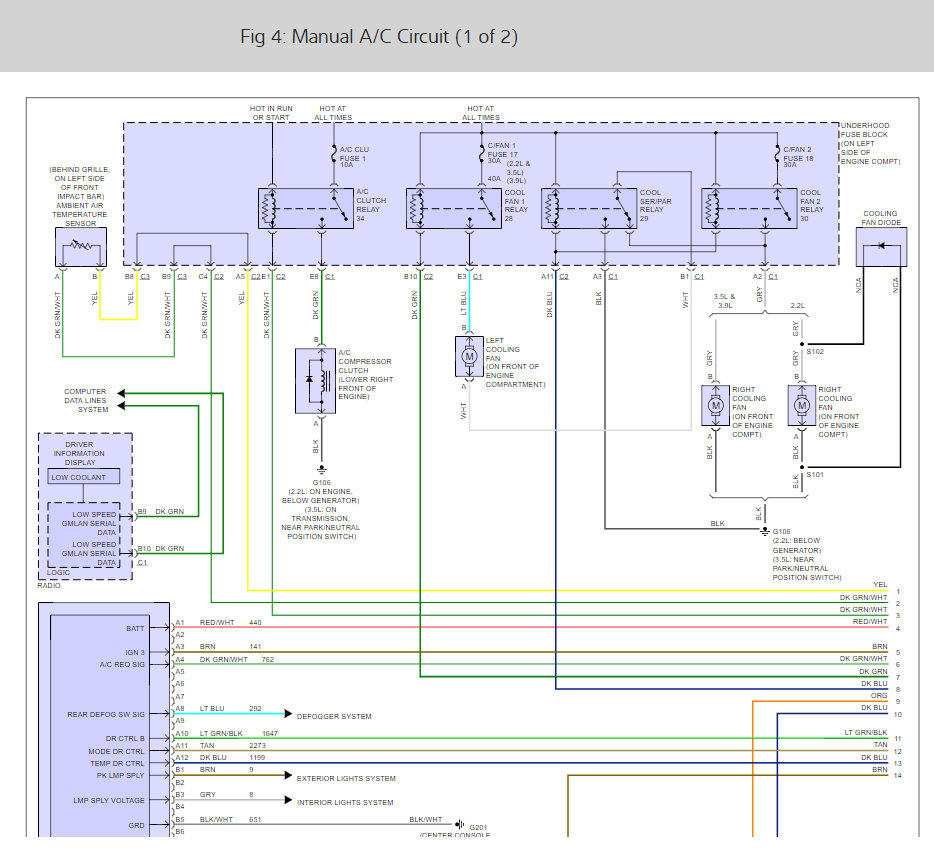Click the arrowhead pointing to Interior Lights System

pos(288,800)
